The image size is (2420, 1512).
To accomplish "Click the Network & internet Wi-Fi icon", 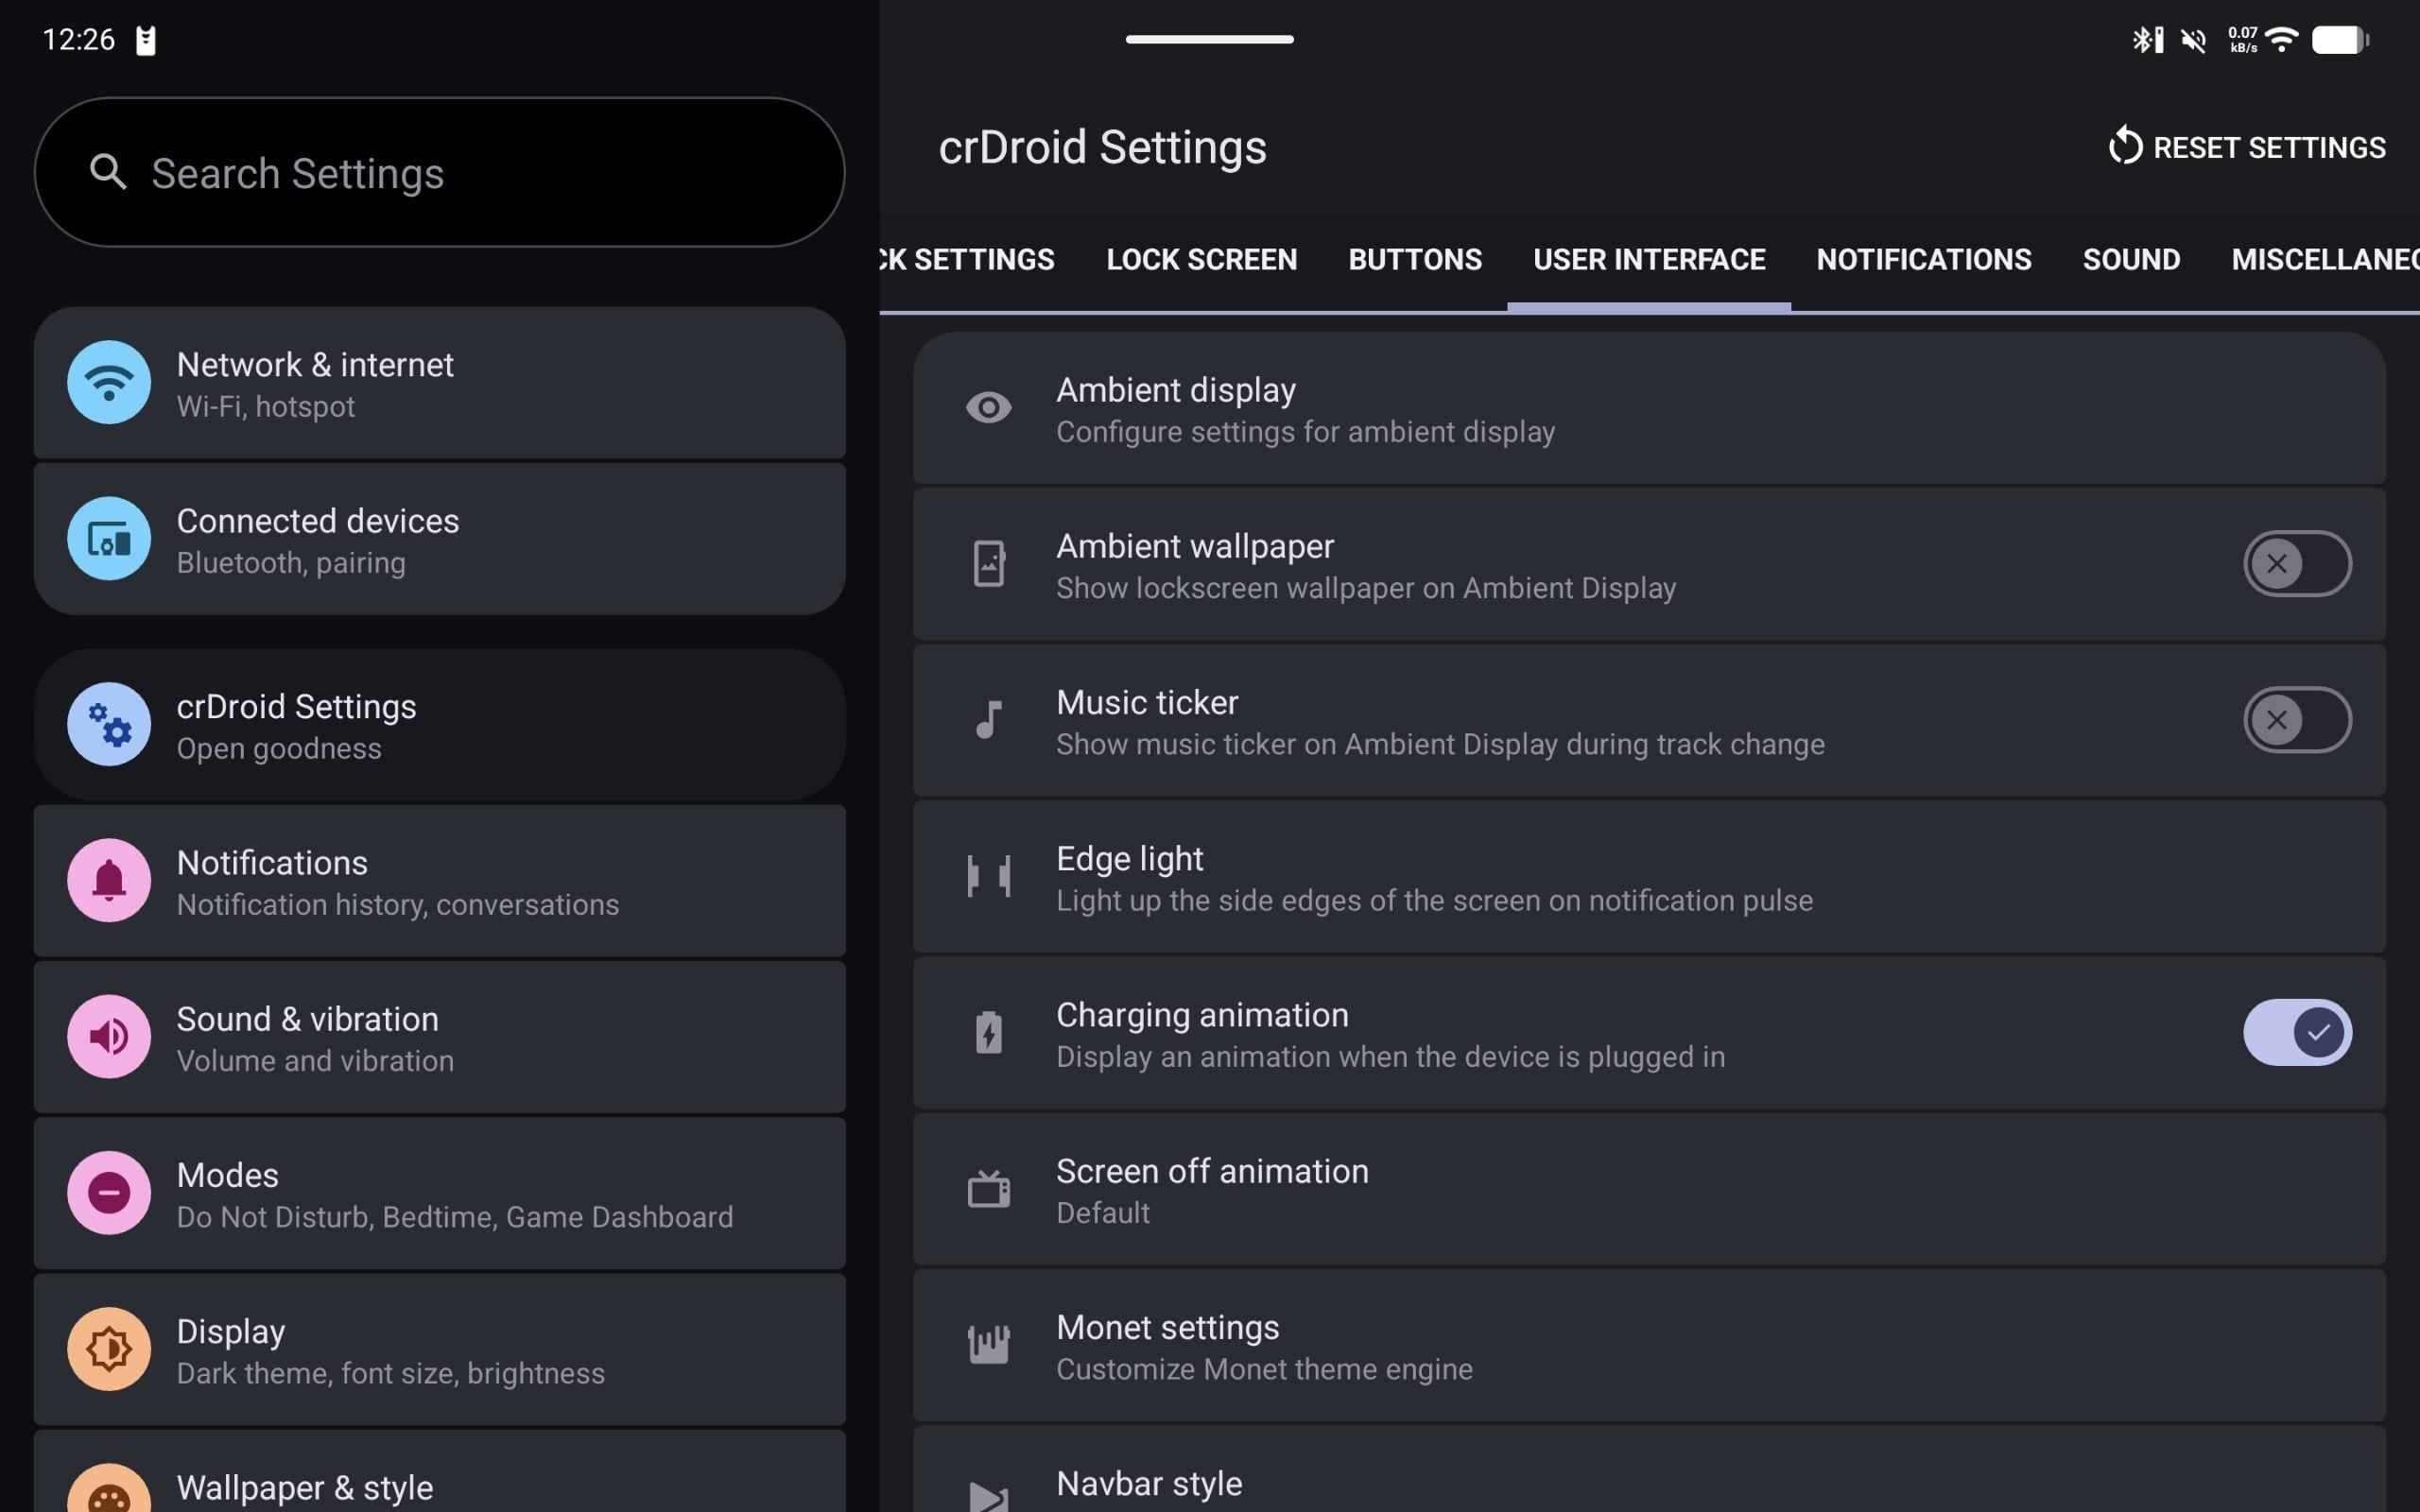I will pos(109,382).
